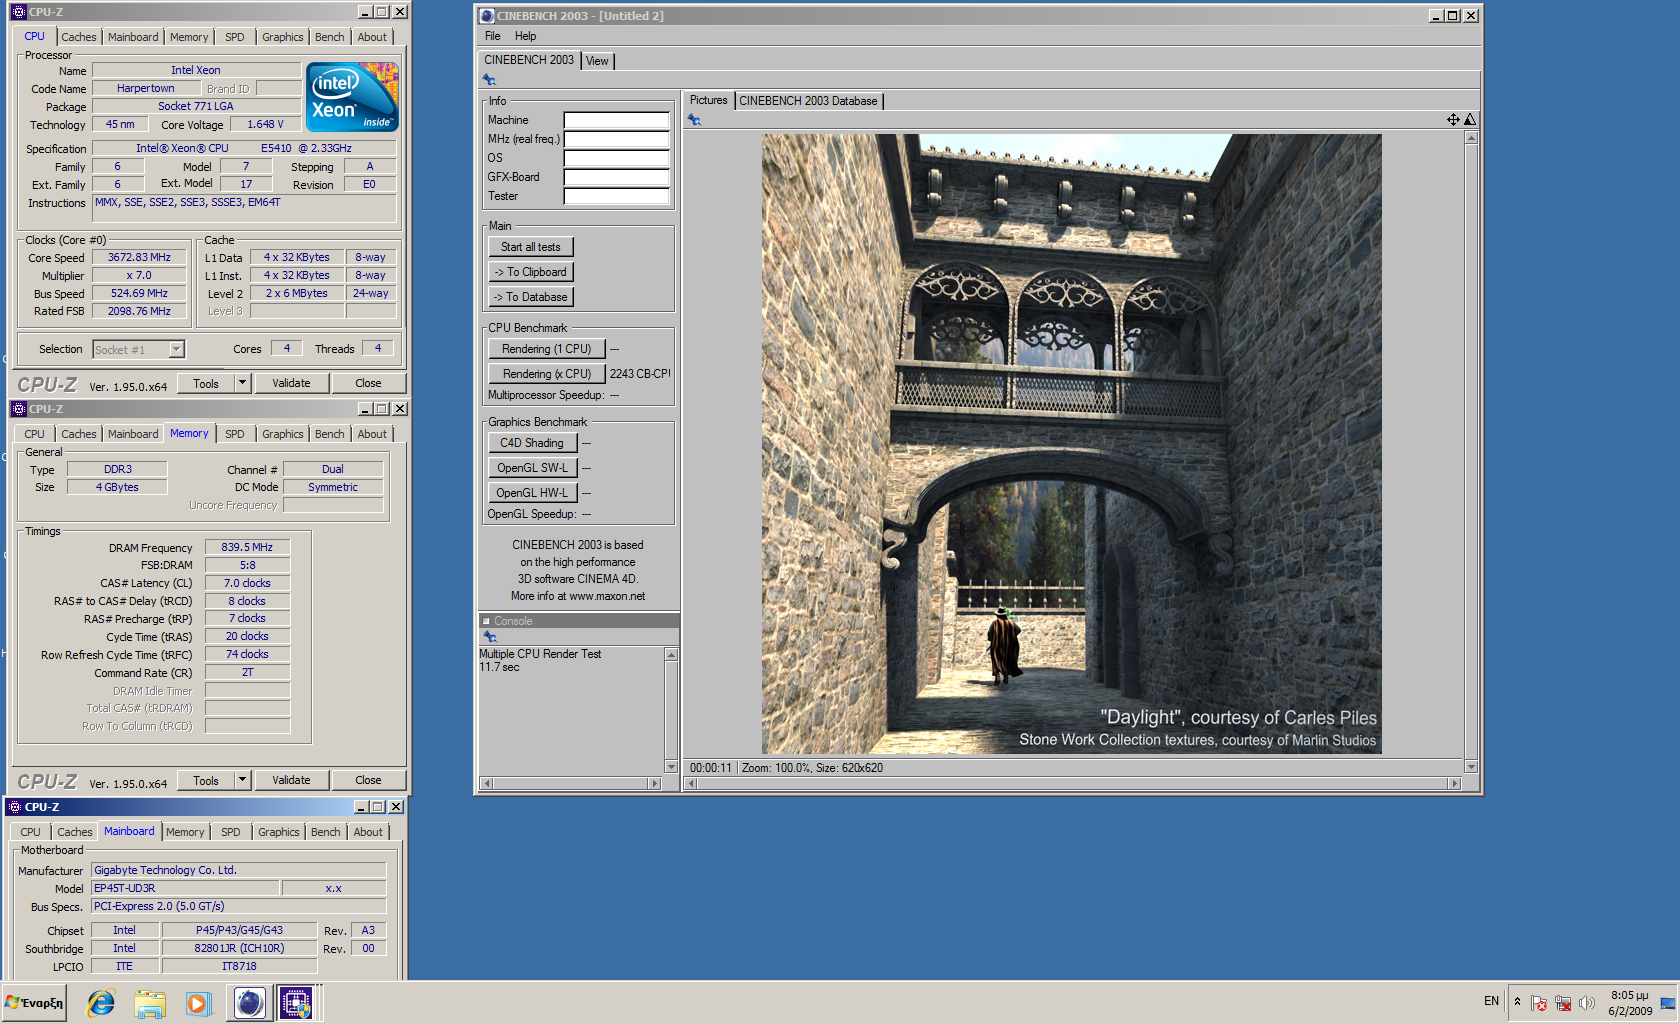1680x1024 pixels.
Task: Open the Graphics tab in the Mainboard CPU-Z window
Action: (279, 832)
